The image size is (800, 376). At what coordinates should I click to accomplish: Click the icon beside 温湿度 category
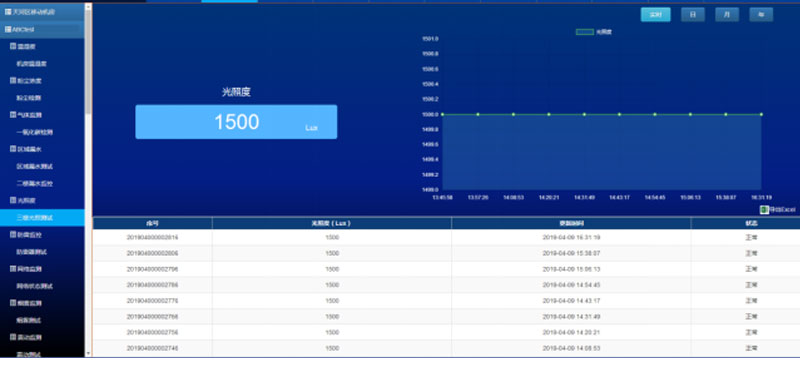click(x=13, y=46)
